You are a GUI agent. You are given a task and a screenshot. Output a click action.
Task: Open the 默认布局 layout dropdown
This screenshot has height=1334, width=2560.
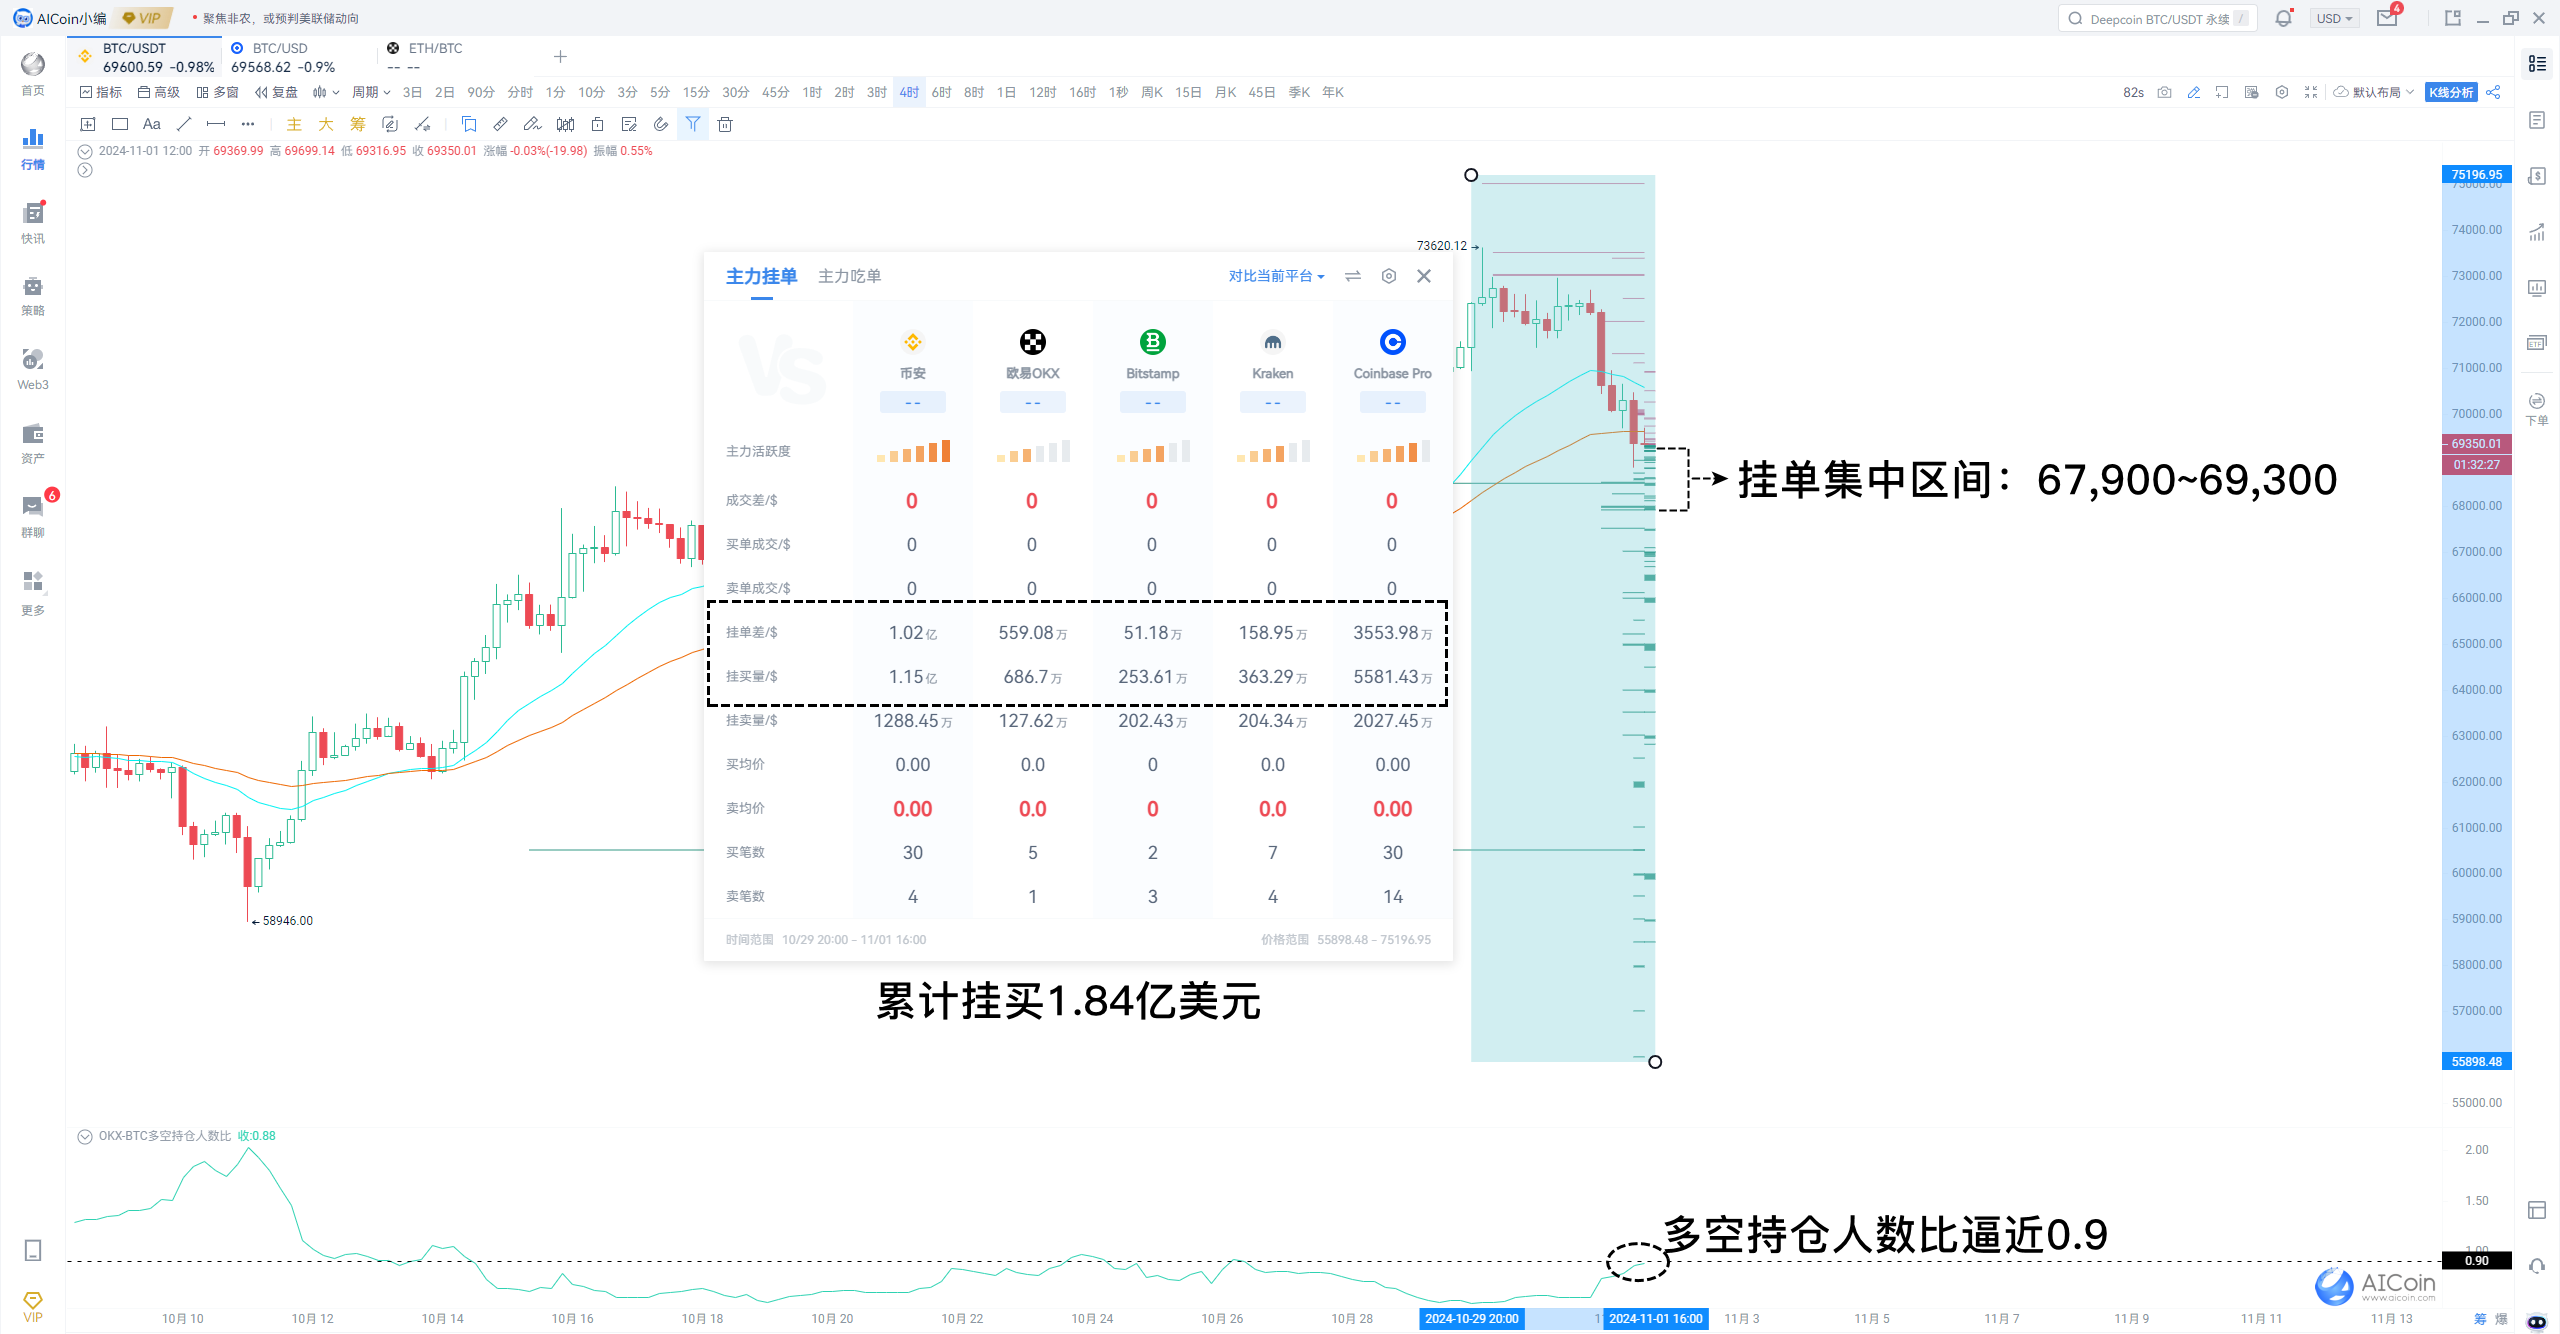point(2374,92)
